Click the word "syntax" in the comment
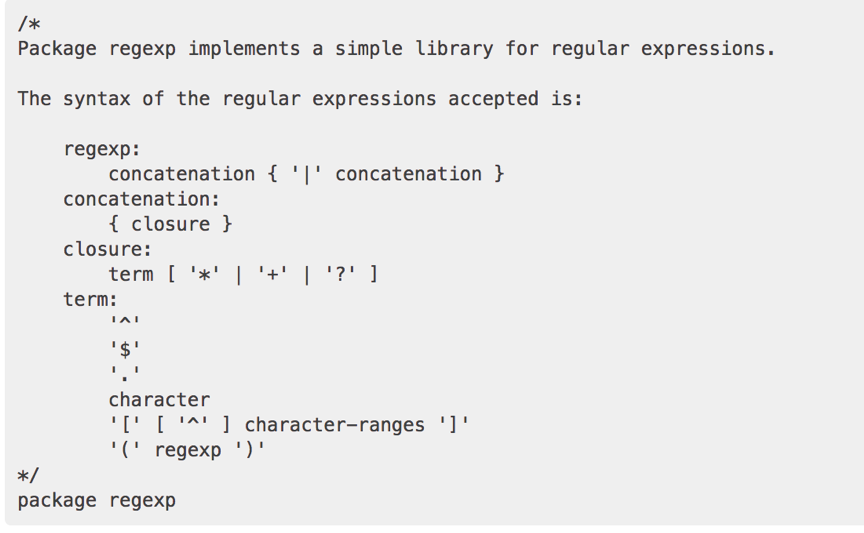 click(x=97, y=98)
